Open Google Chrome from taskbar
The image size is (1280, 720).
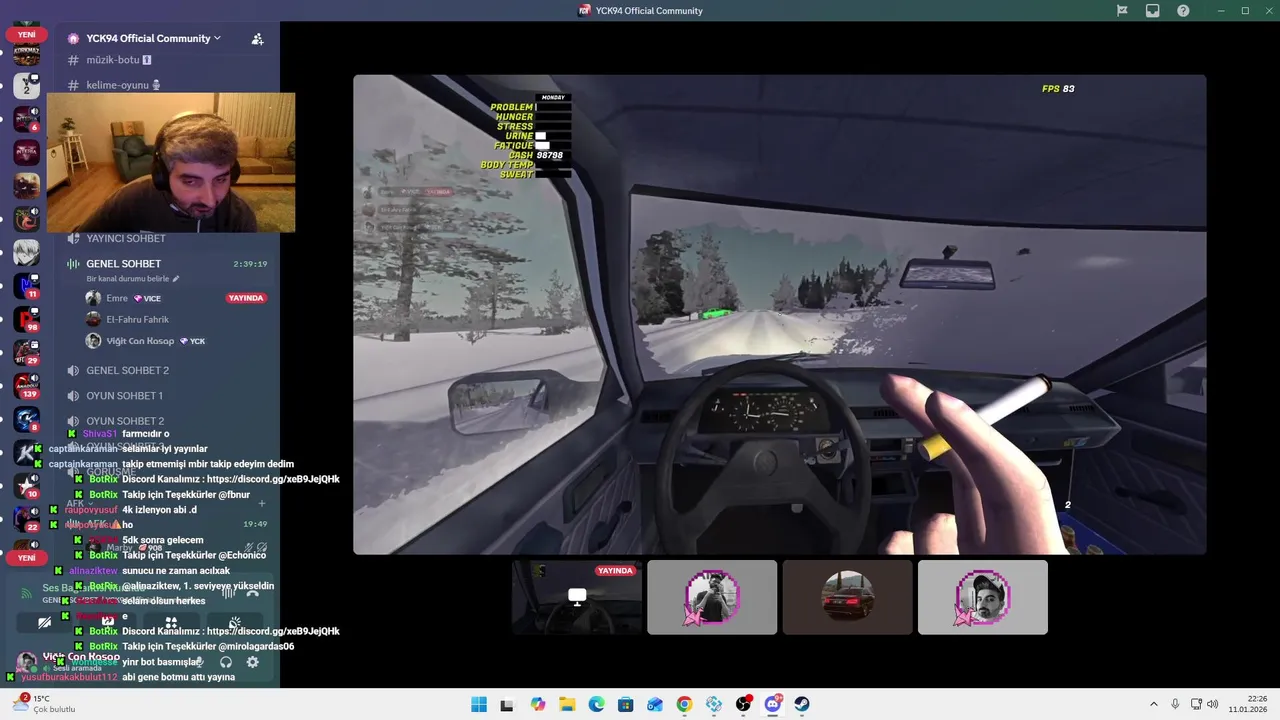pyautogui.click(x=684, y=704)
